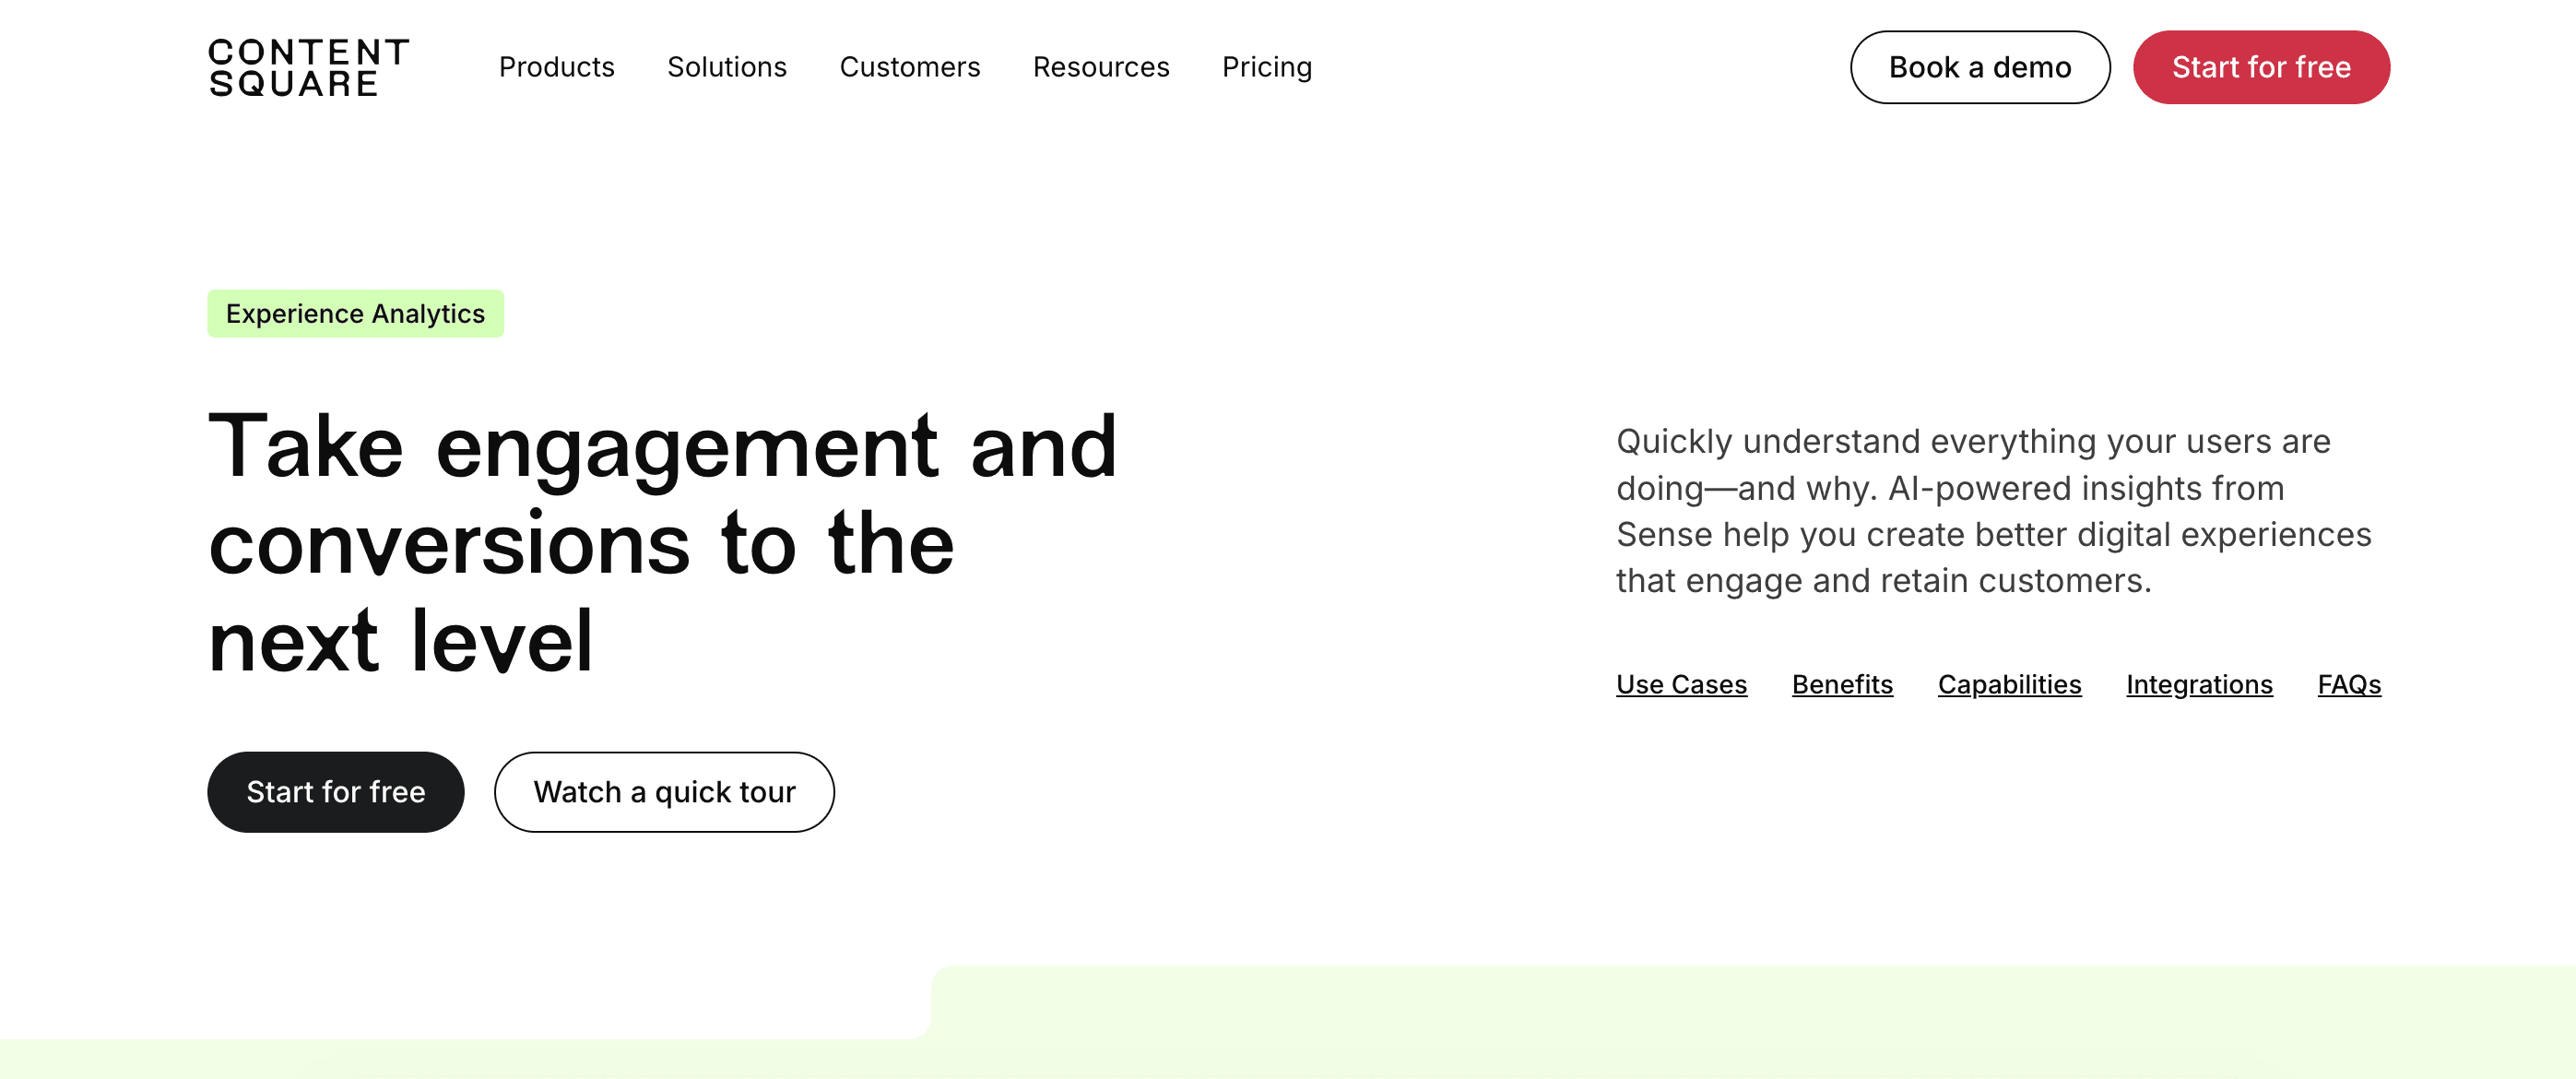Select Customers in the navigation bar
Image resolution: width=2576 pixels, height=1079 pixels.
click(910, 67)
